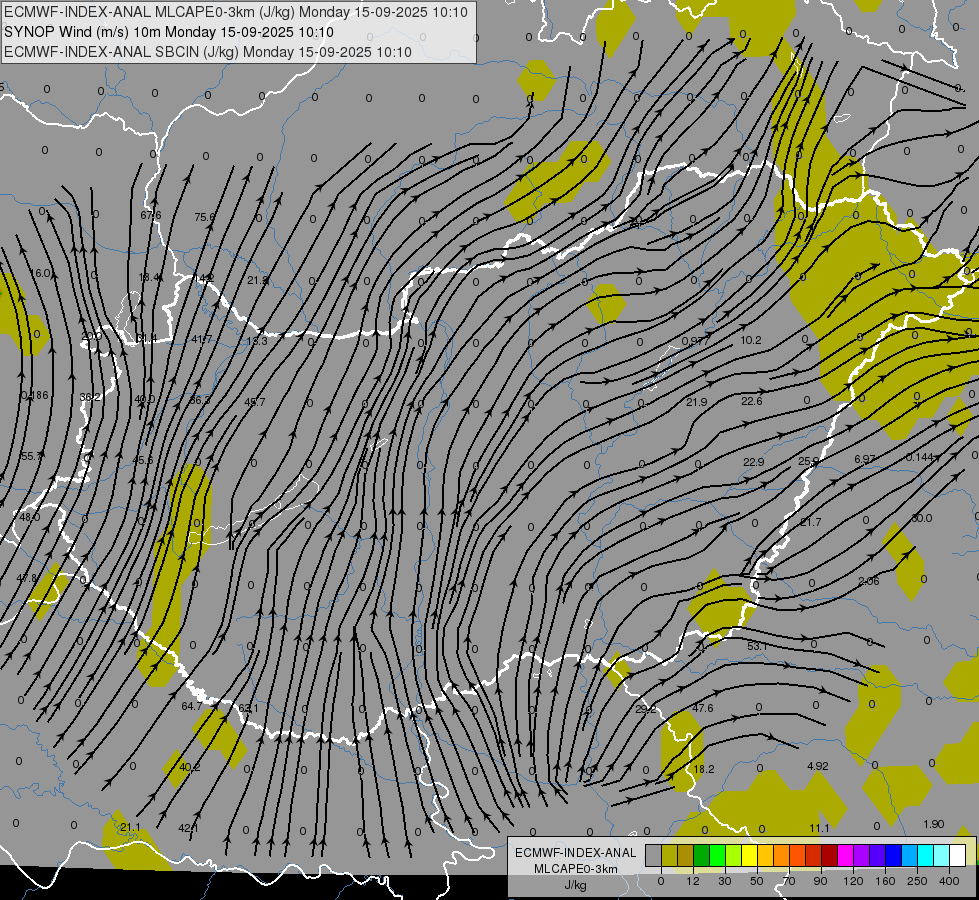Click the lime yellow-green legend swatch
The height and width of the screenshot is (900, 979).
tap(734, 855)
